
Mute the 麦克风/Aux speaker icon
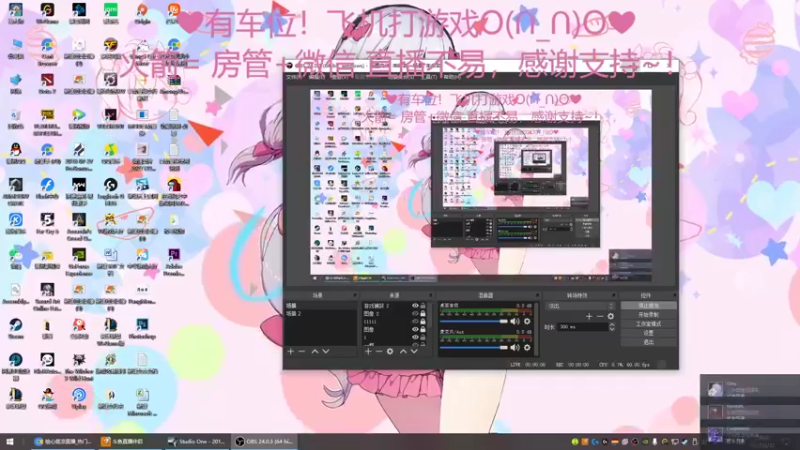click(x=515, y=347)
